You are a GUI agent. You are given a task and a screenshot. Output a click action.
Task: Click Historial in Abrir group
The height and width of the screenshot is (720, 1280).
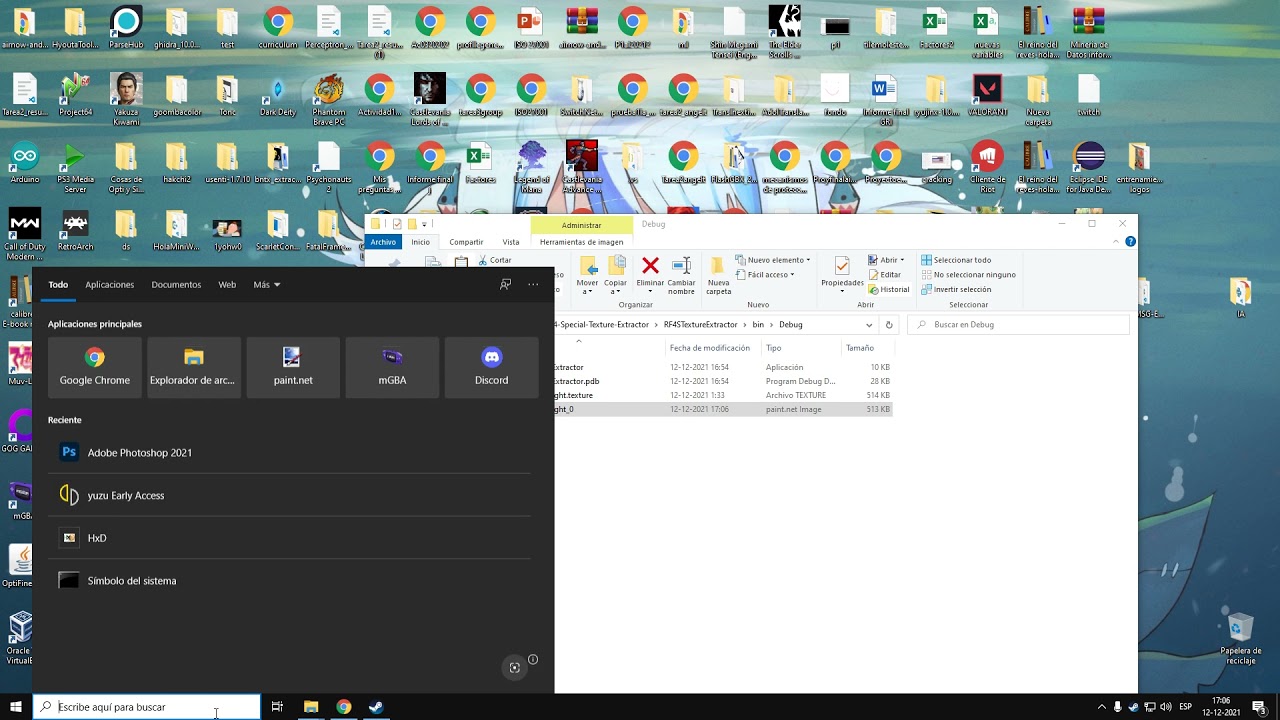pyautogui.click(x=888, y=289)
